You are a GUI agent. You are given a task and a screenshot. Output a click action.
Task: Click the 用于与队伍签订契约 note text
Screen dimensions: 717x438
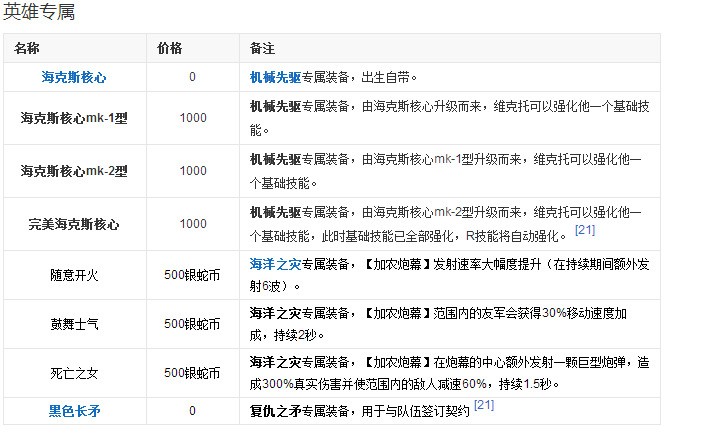416,411
